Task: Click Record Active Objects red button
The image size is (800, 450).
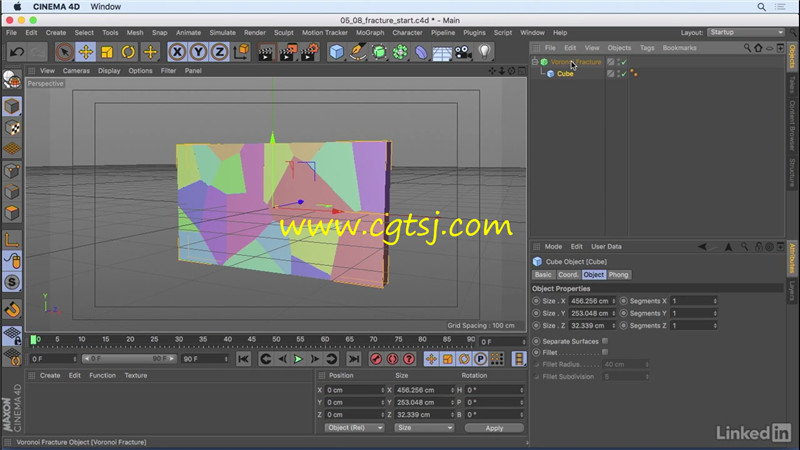Action: (x=376, y=359)
